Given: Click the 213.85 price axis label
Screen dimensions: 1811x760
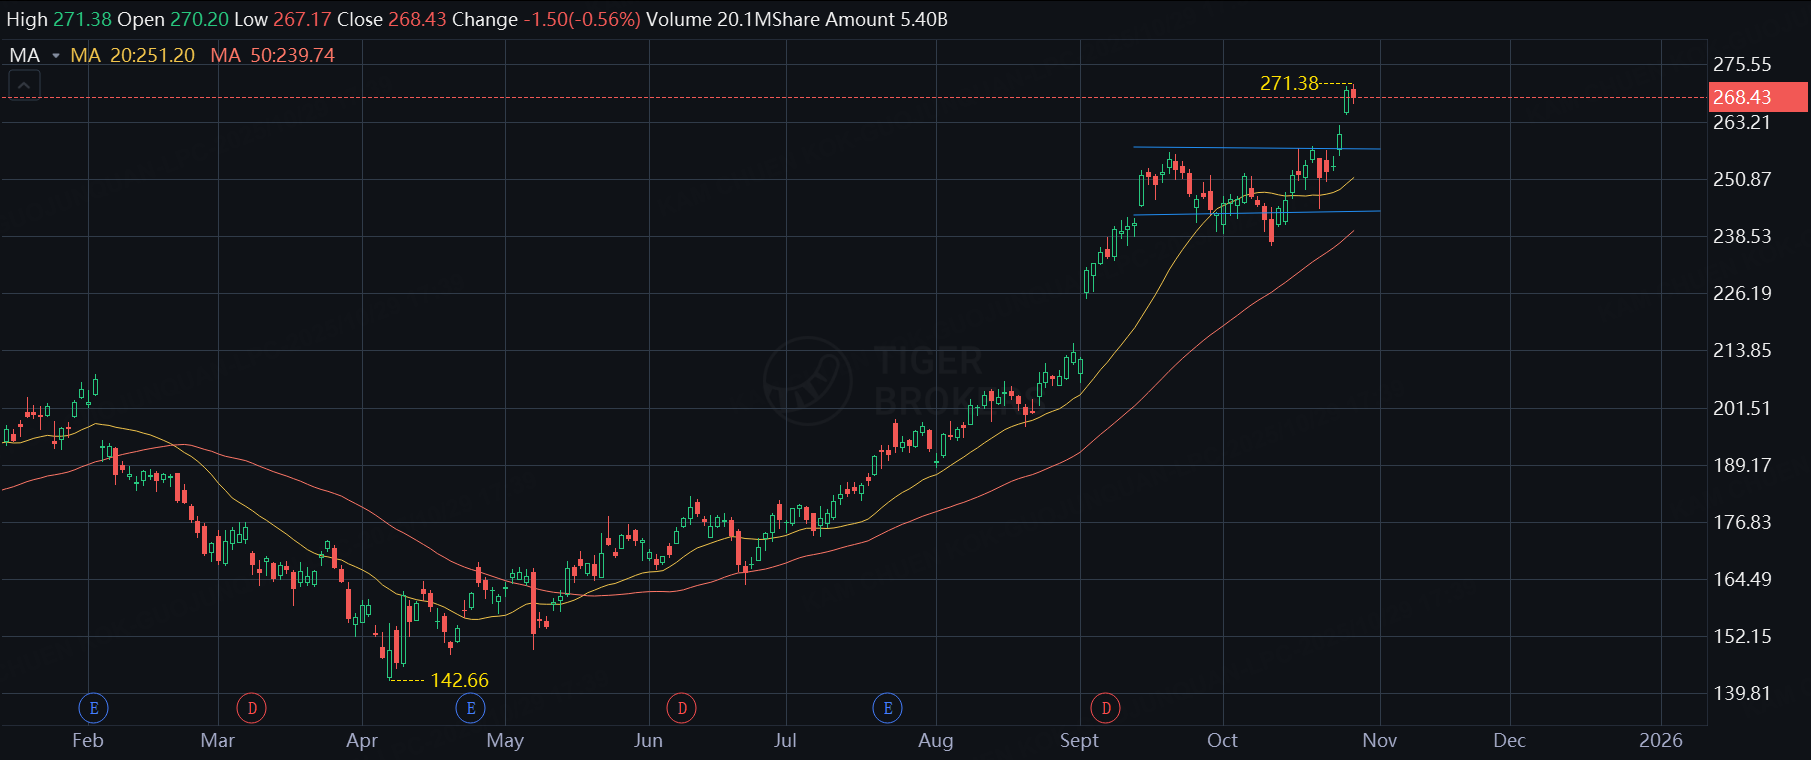Looking at the screenshot, I should (x=1742, y=350).
